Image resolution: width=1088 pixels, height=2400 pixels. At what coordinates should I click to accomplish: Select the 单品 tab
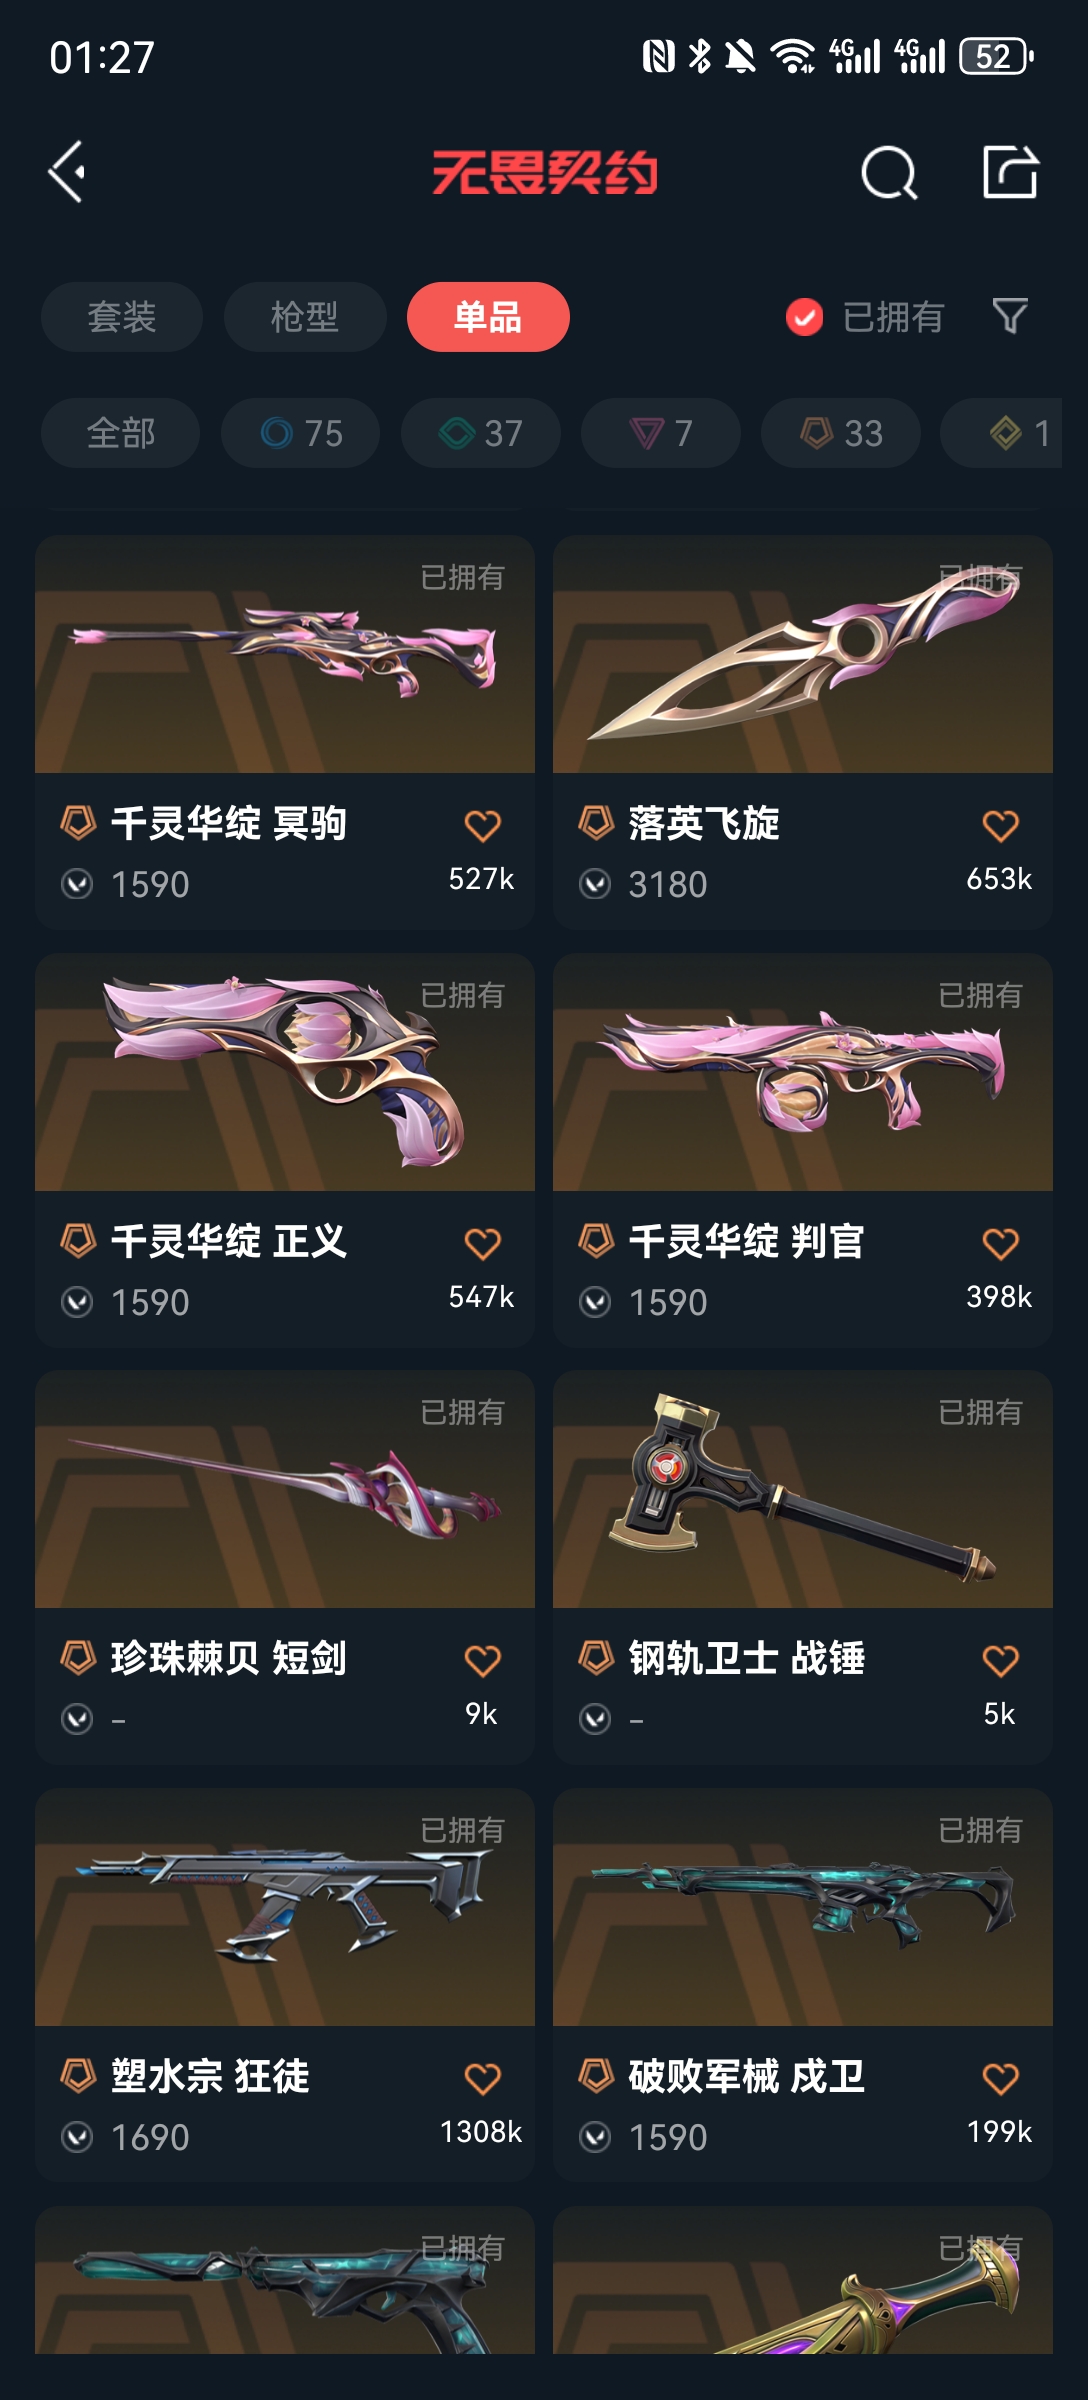[488, 317]
